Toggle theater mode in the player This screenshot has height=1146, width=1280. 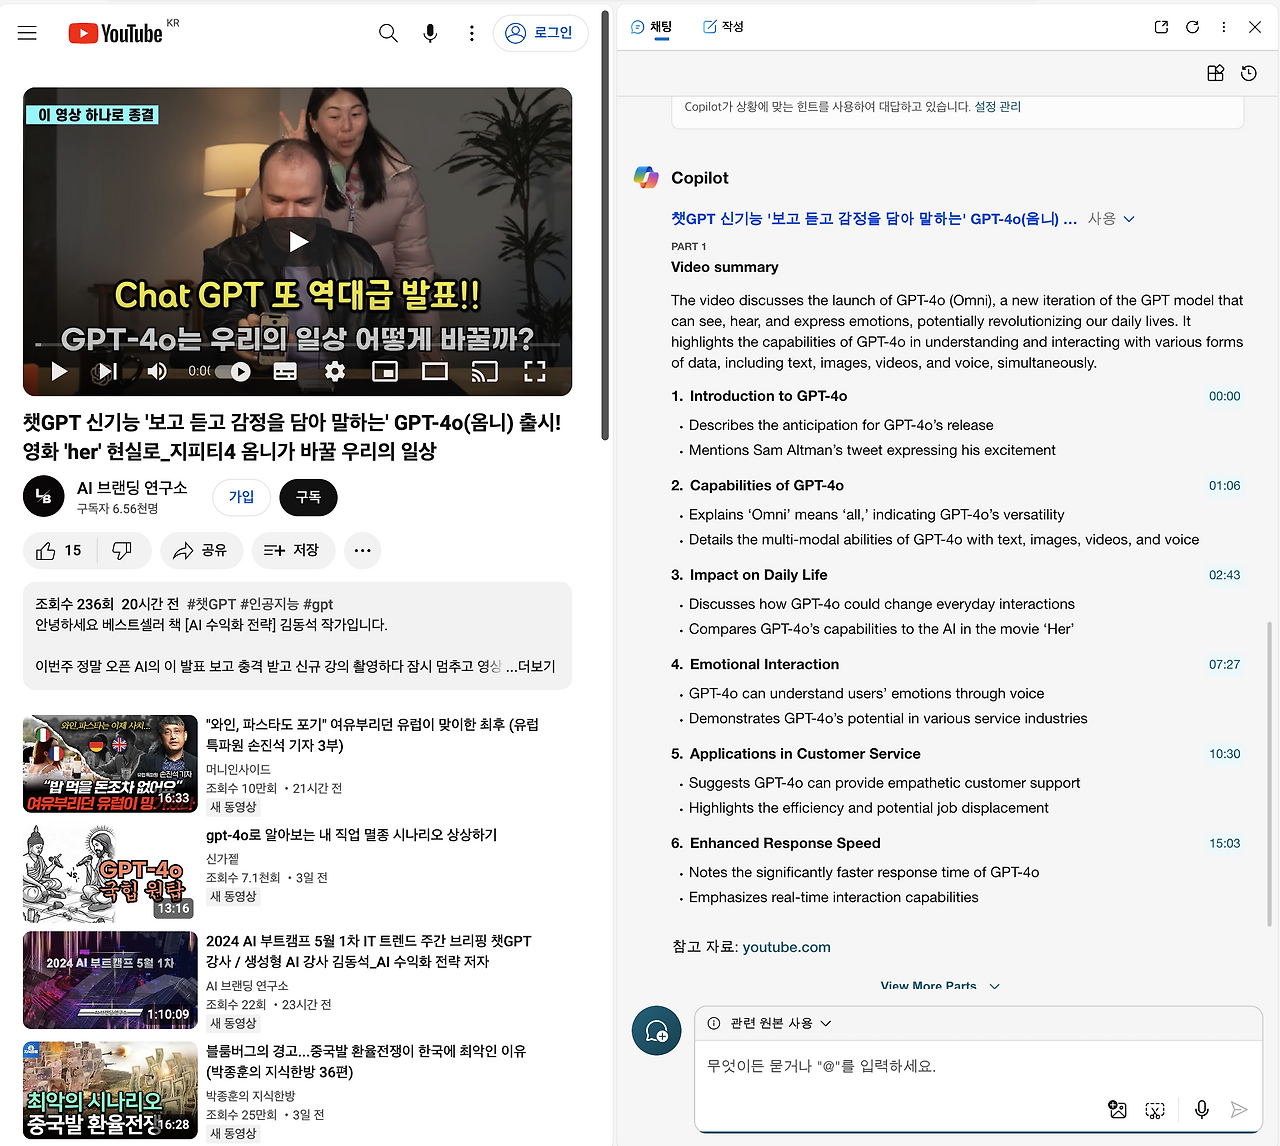click(x=435, y=372)
